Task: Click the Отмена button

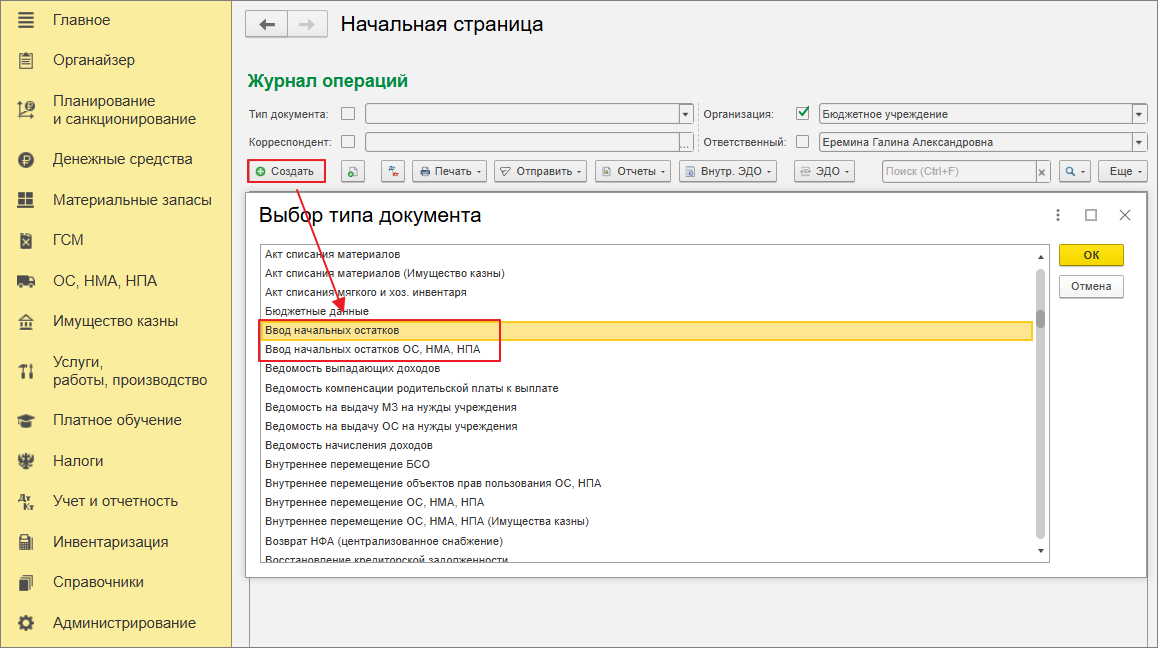Action: [1091, 286]
